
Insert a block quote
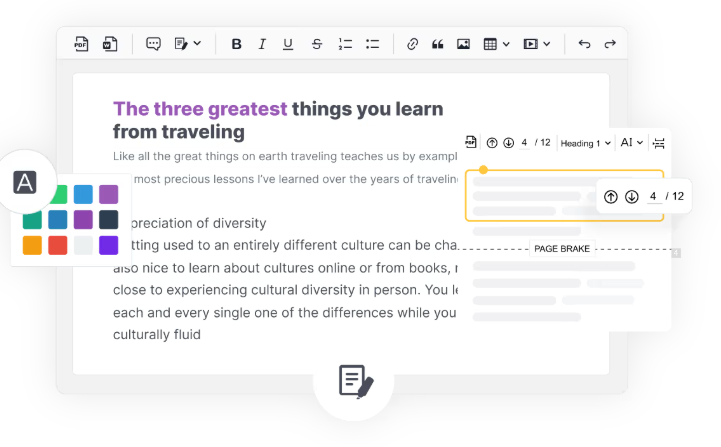tap(437, 44)
